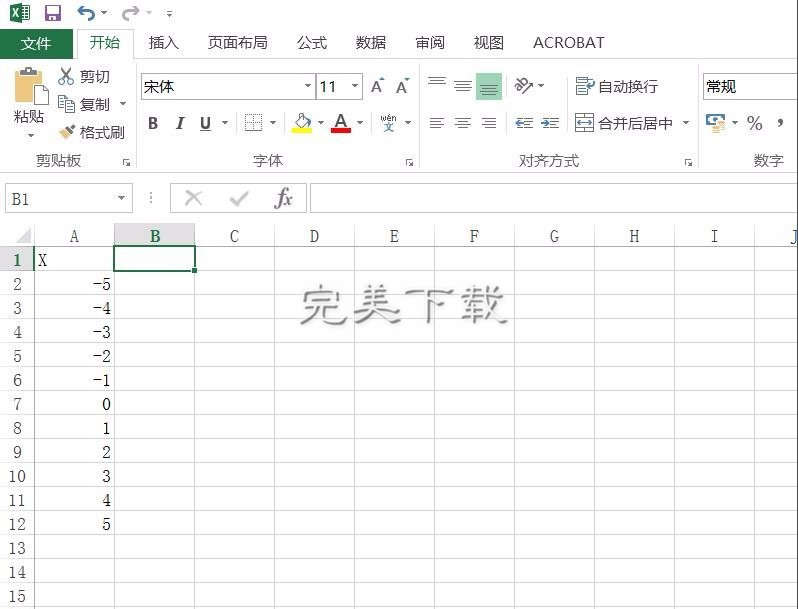
Task: Click the Copy icon
Action: 66,104
